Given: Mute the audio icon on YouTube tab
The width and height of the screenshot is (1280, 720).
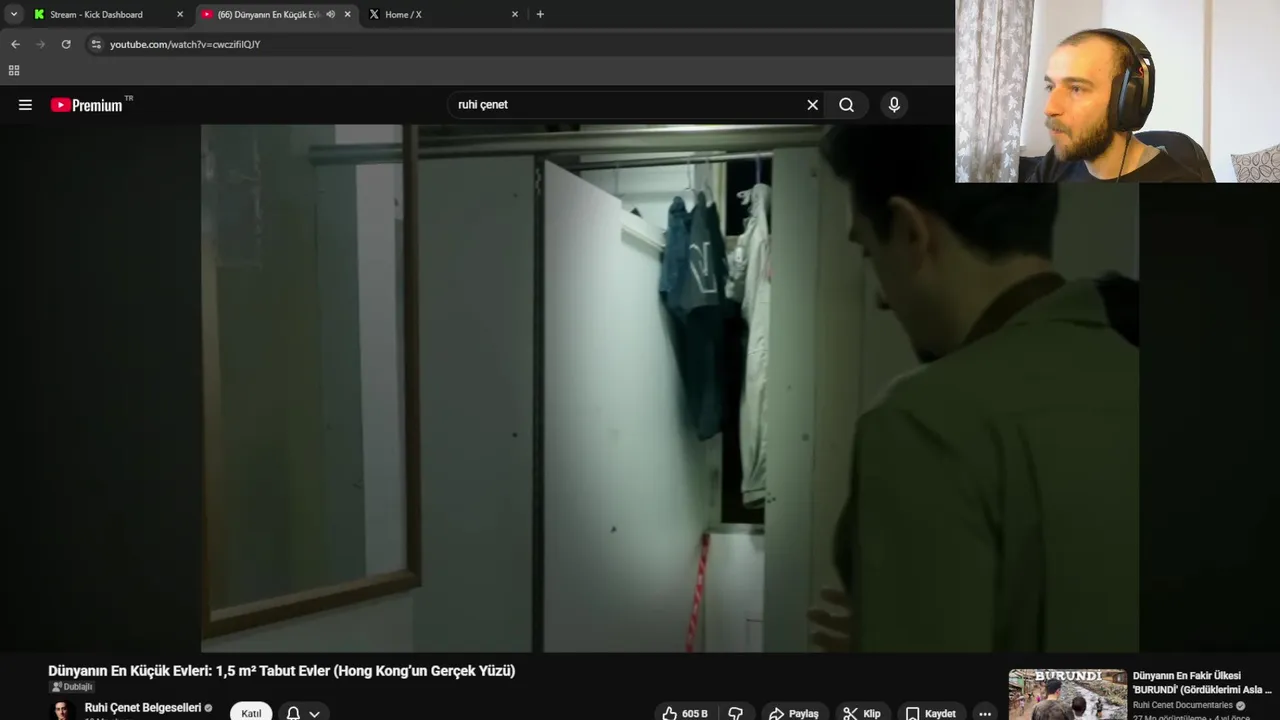Looking at the screenshot, I should pos(330,14).
